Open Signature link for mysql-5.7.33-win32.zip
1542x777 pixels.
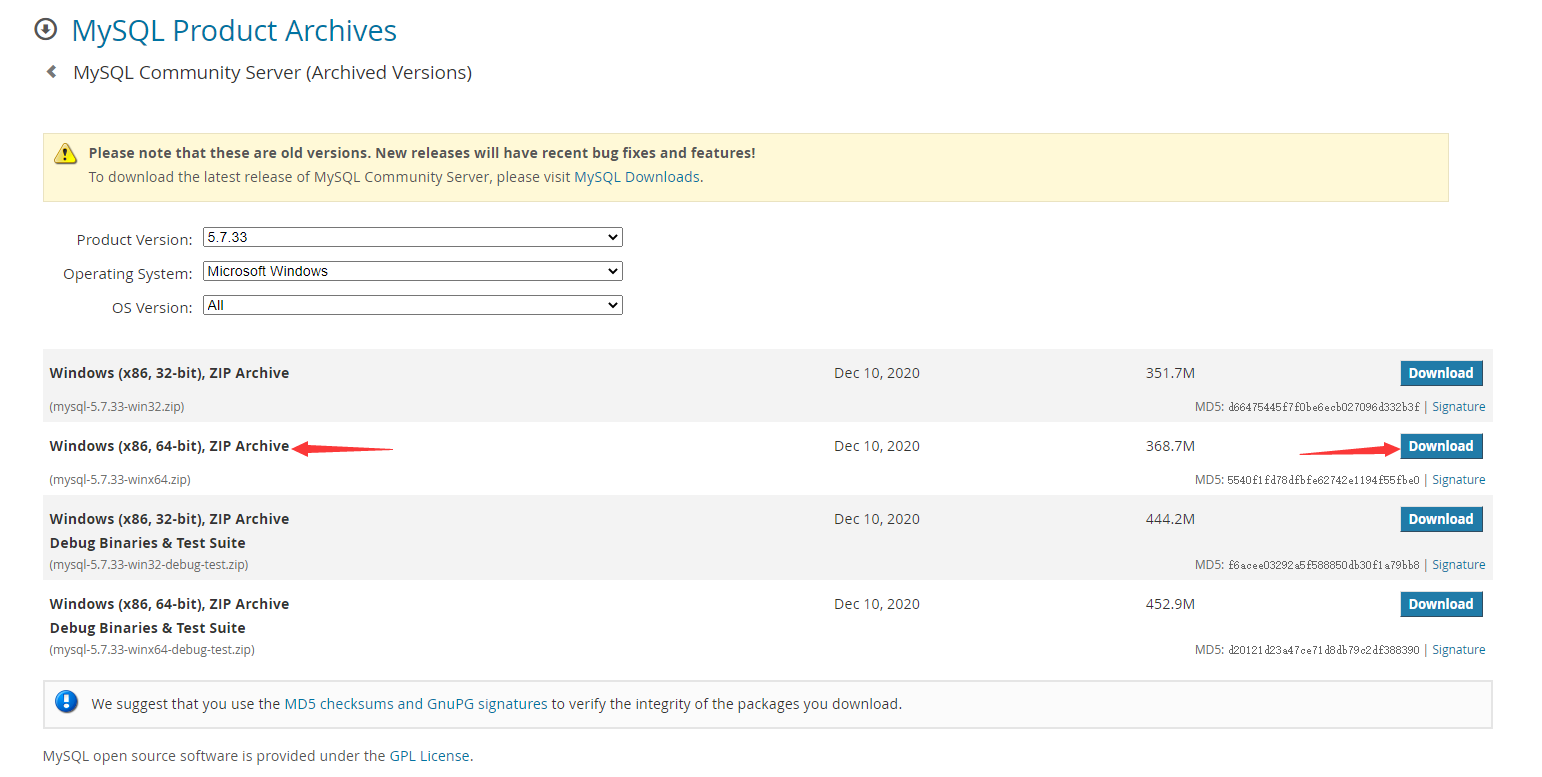click(x=1459, y=407)
